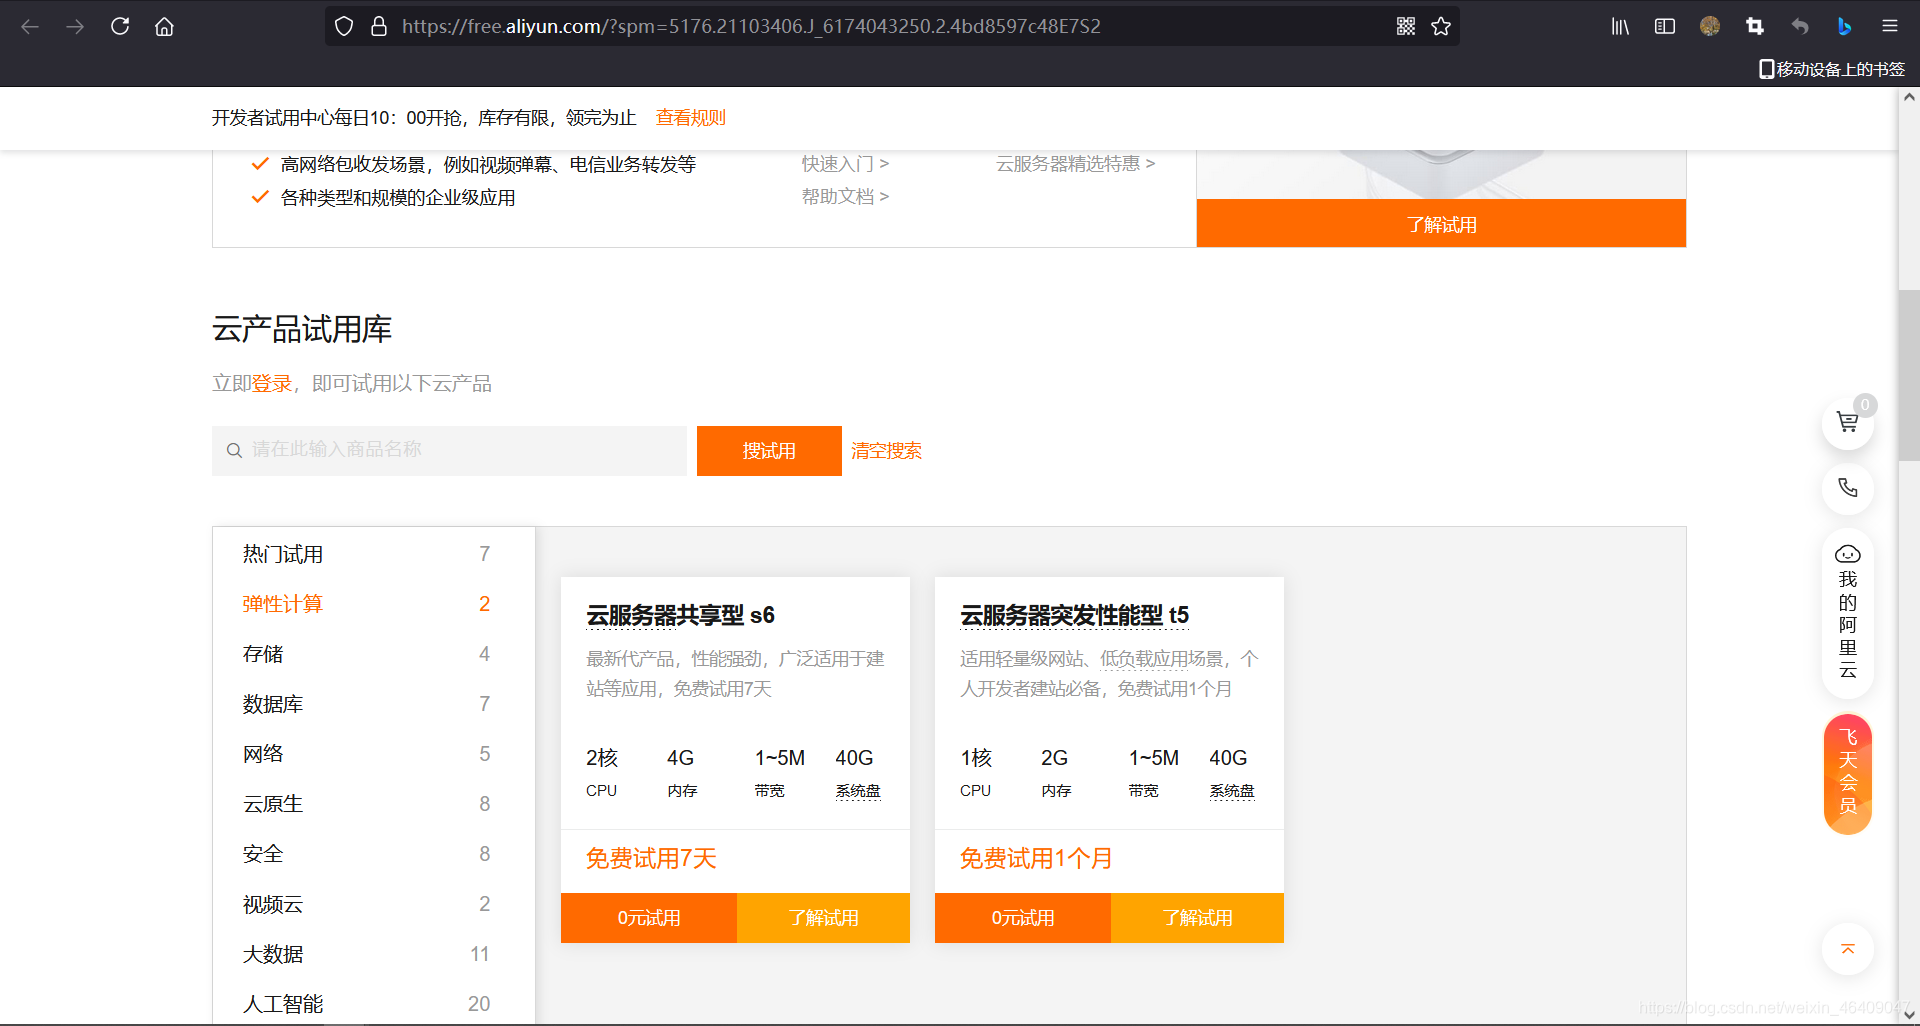1920x1026 pixels.
Task: Open 查看规则 rules link
Action: click(691, 118)
